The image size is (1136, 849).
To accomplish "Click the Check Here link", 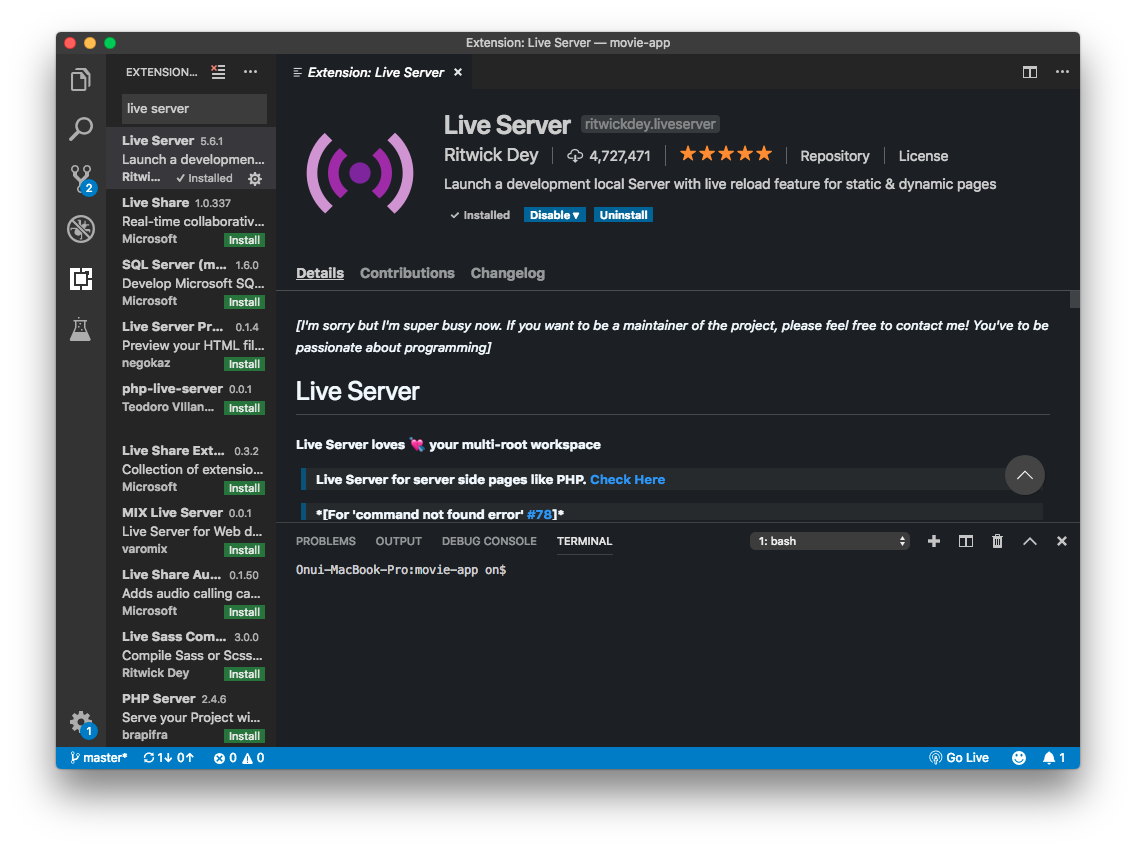I will pos(627,480).
